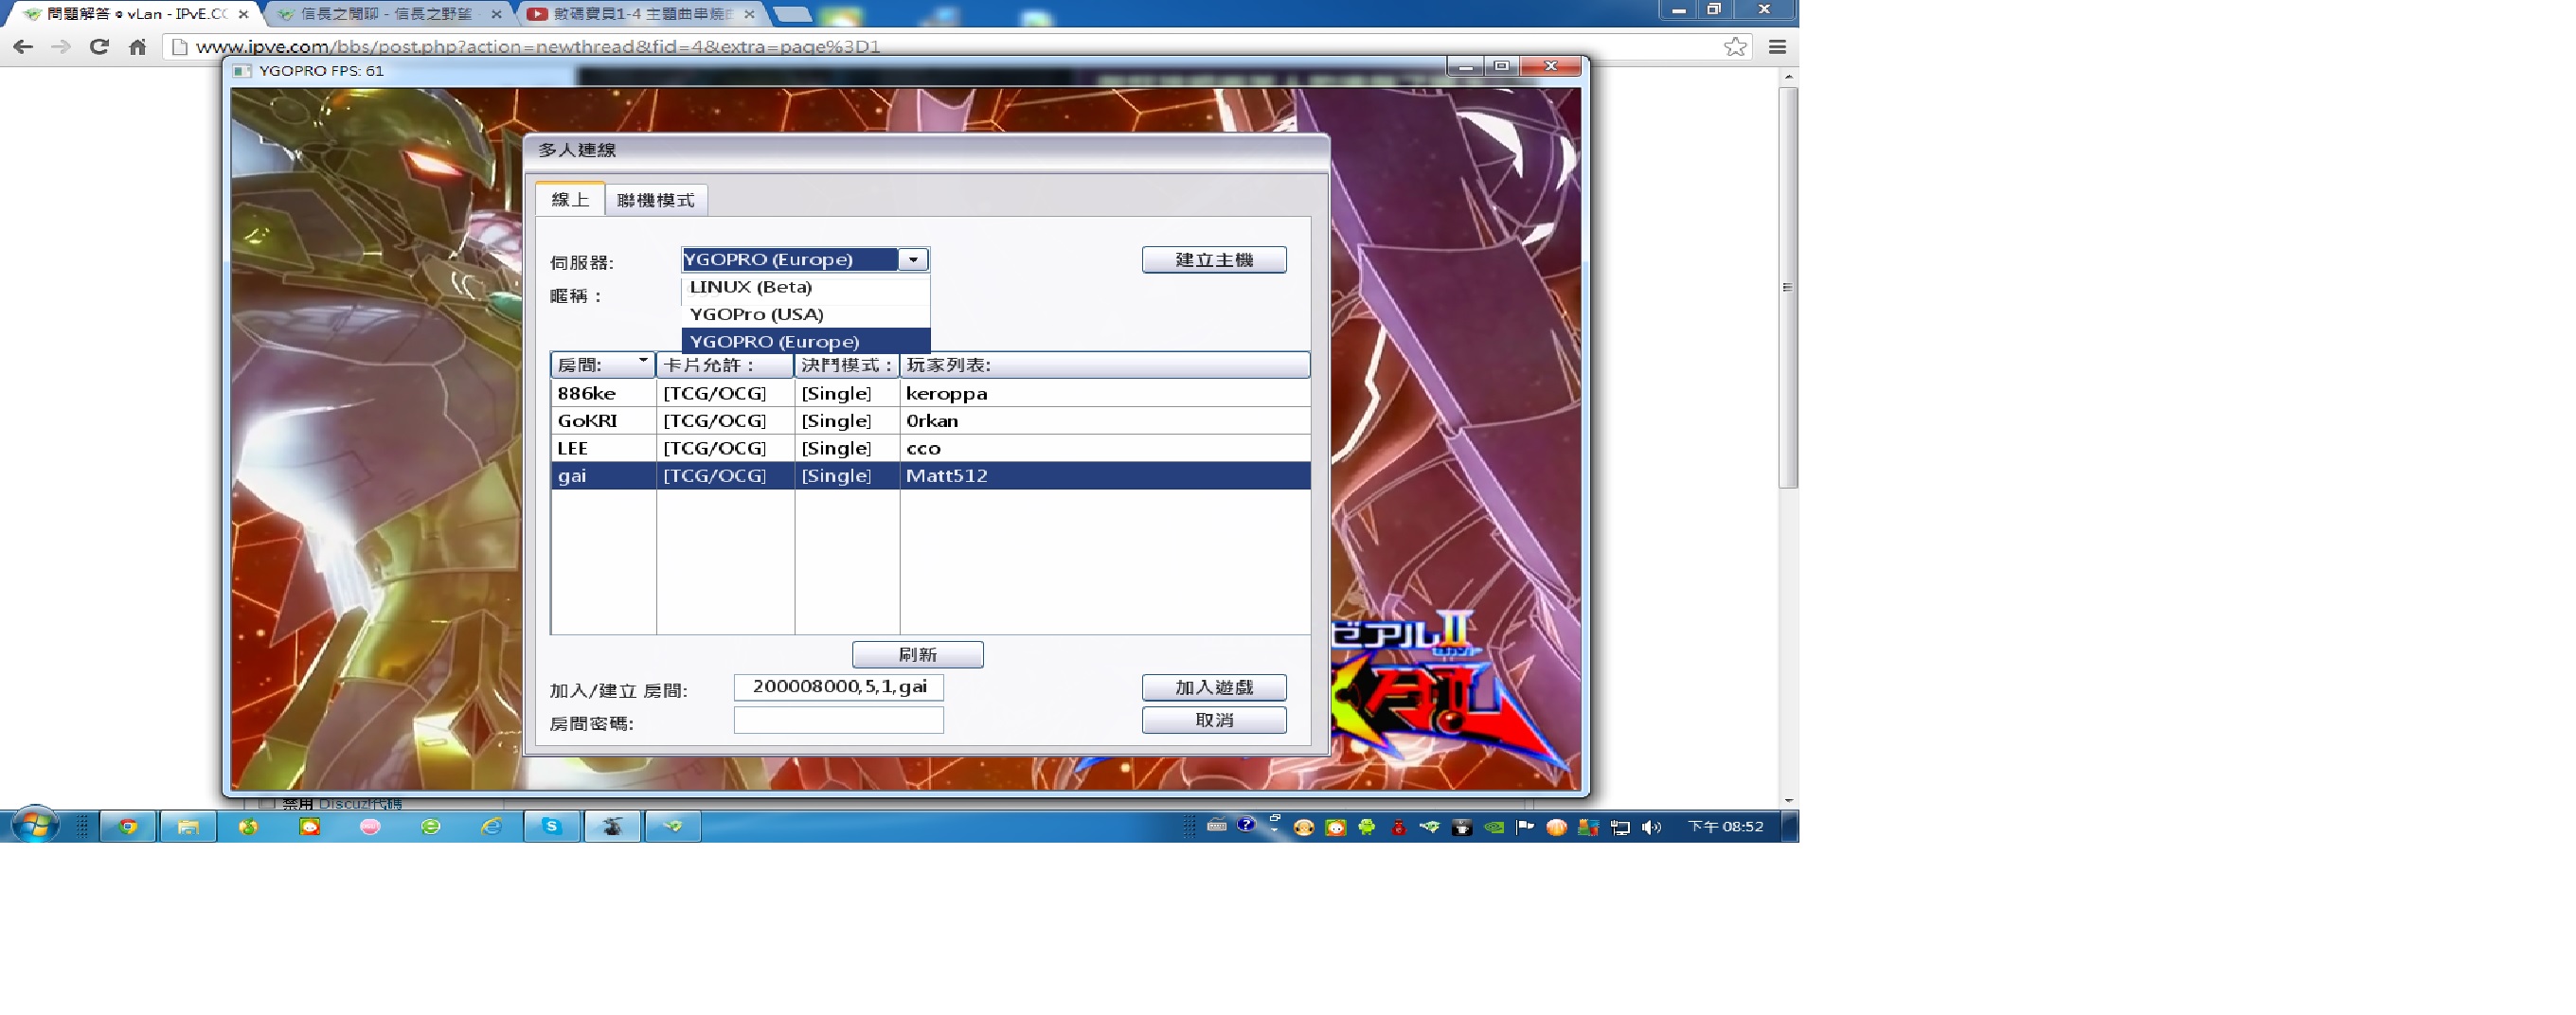This screenshot has height=1015, width=2576.
Task: Switch to the YouTube 數碼寶貝 browser tab
Action: click(x=642, y=14)
